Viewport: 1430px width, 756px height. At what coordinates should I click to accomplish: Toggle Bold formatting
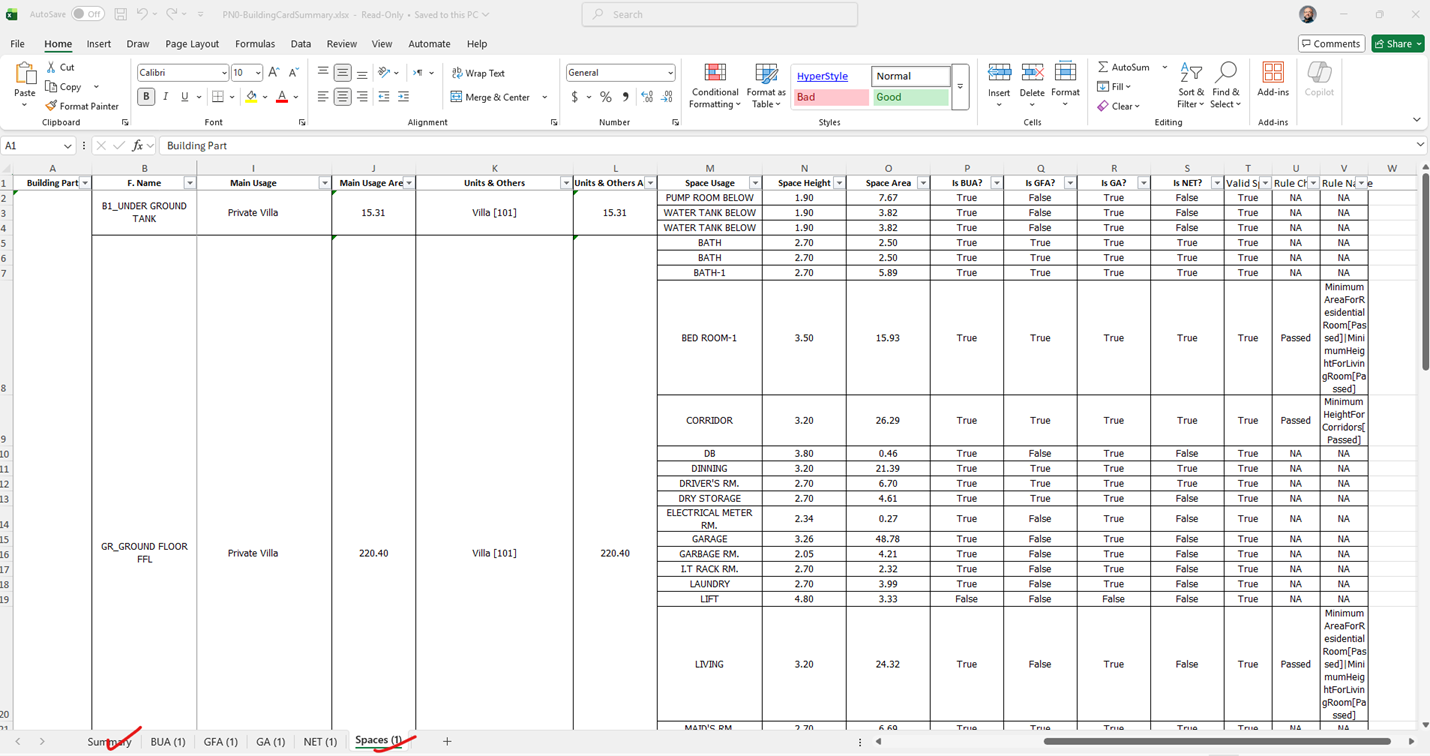tap(145, 95)
